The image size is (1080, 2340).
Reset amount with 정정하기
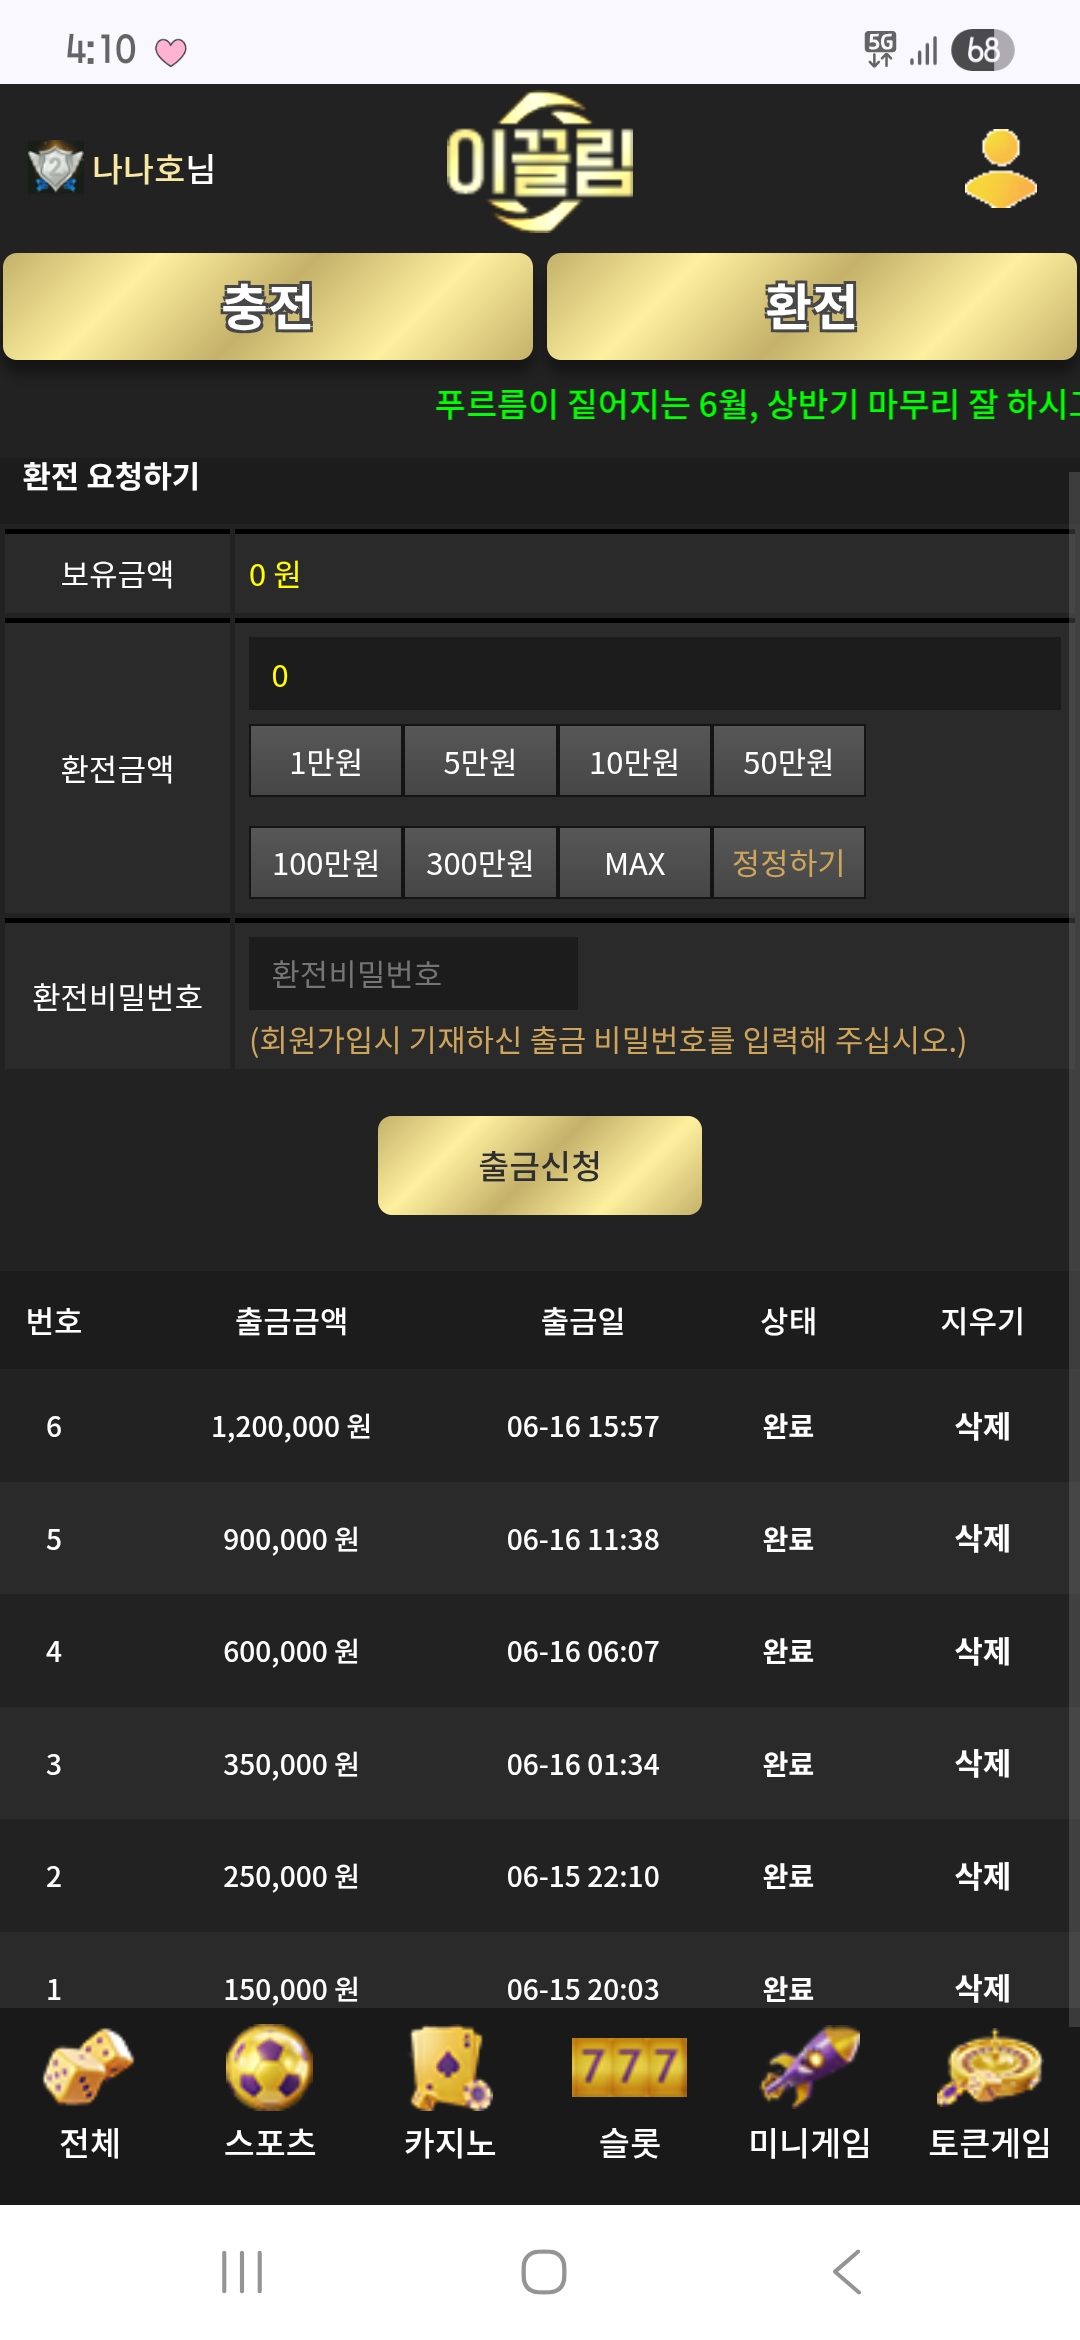point(788,862)
